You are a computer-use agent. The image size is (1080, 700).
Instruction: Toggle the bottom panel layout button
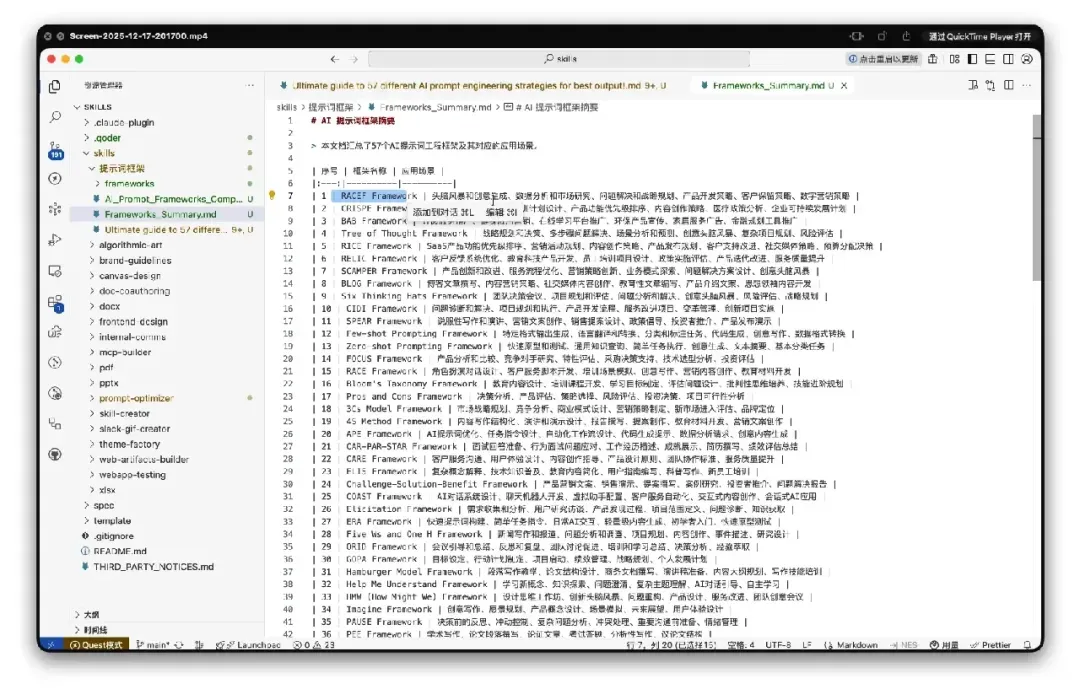pyautogui.click(x=990, y=59)
